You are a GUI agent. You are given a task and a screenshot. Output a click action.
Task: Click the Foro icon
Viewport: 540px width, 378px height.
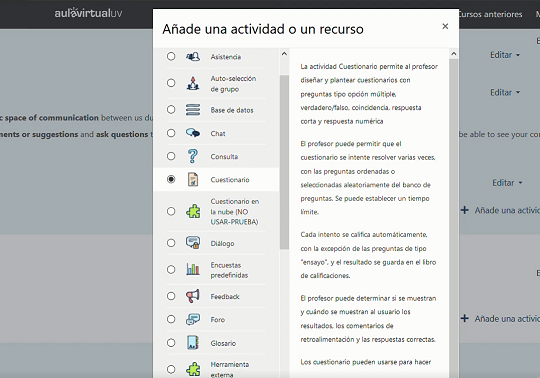pos(193,319)
